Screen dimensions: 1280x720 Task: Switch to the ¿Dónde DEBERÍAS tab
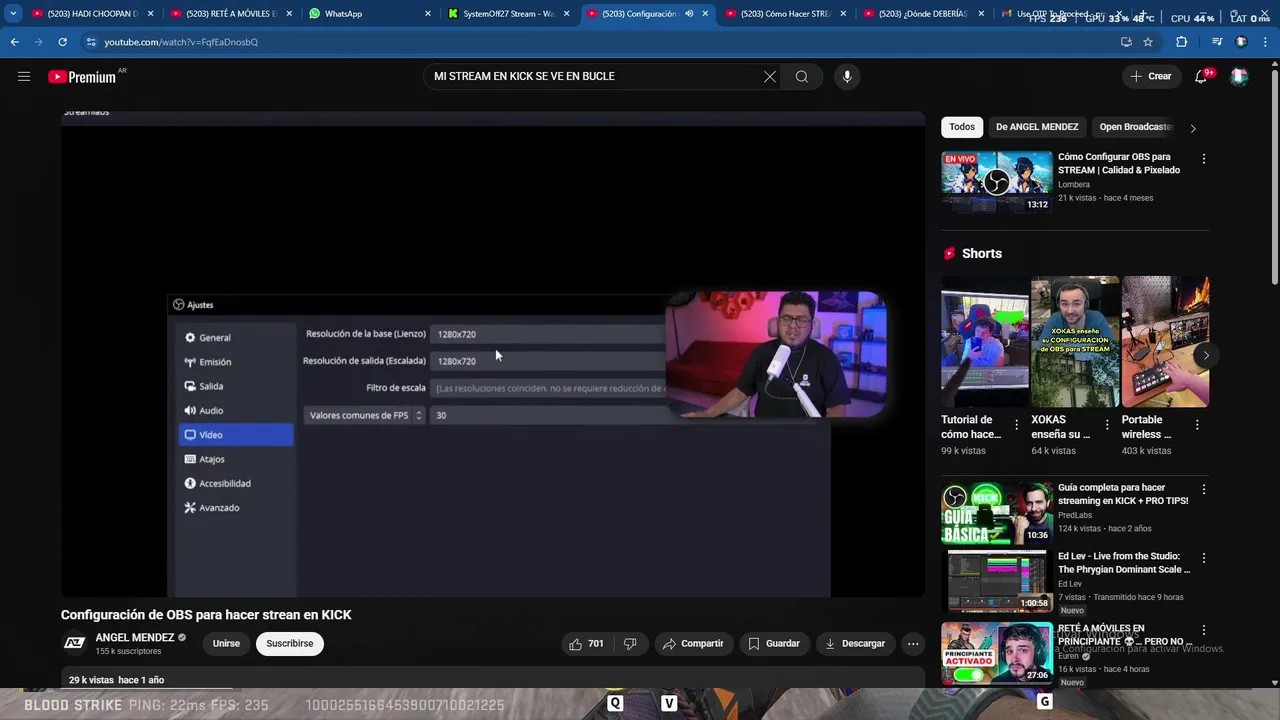pos(922,14)
